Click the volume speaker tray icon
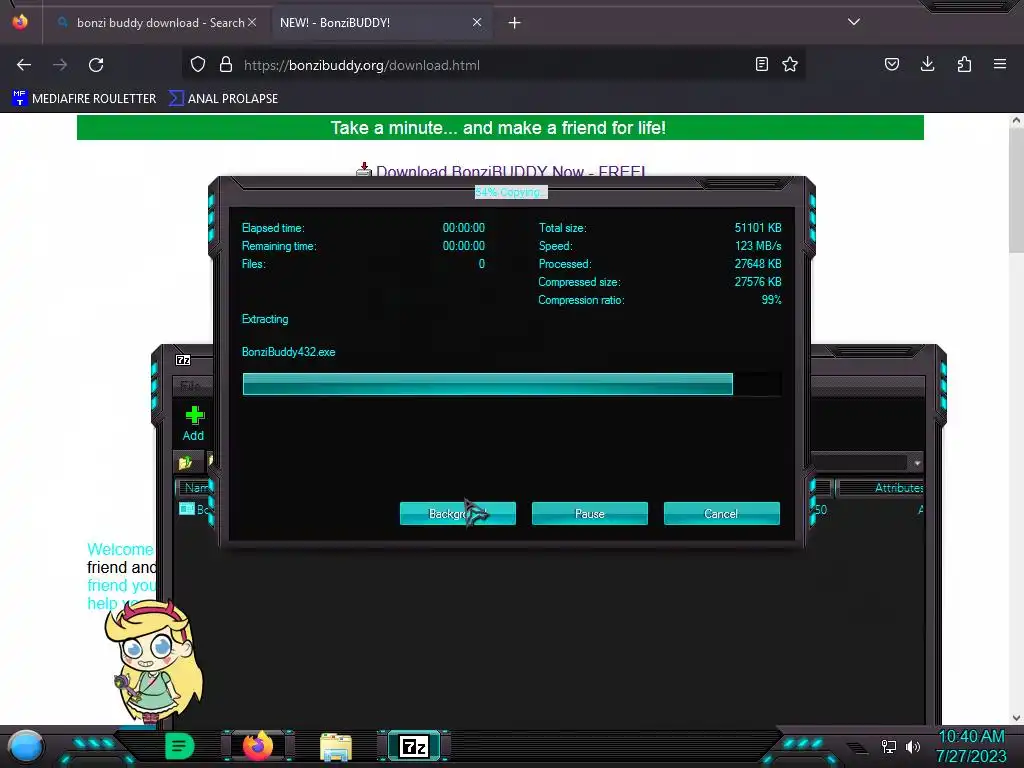 point(913,746)
